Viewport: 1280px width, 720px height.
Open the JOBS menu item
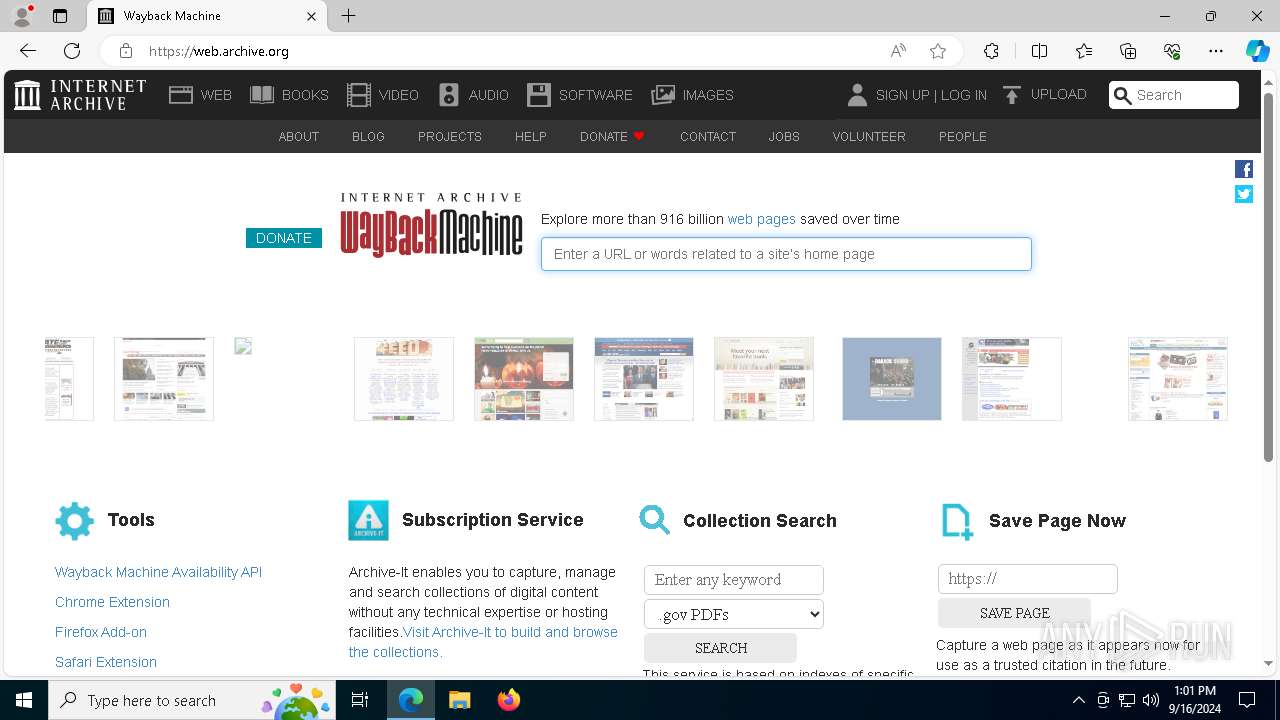coord(784,136)
